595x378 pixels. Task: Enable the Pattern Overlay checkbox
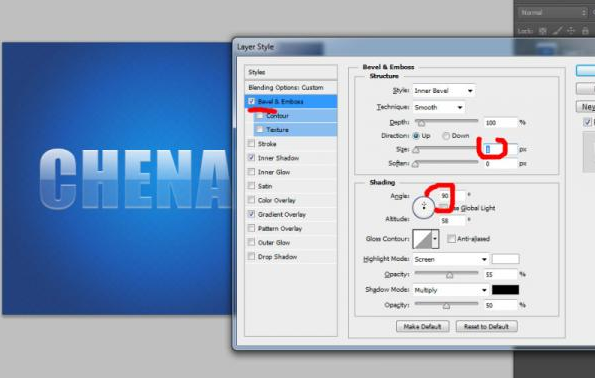pyautogui.click(x=251, y=228)
